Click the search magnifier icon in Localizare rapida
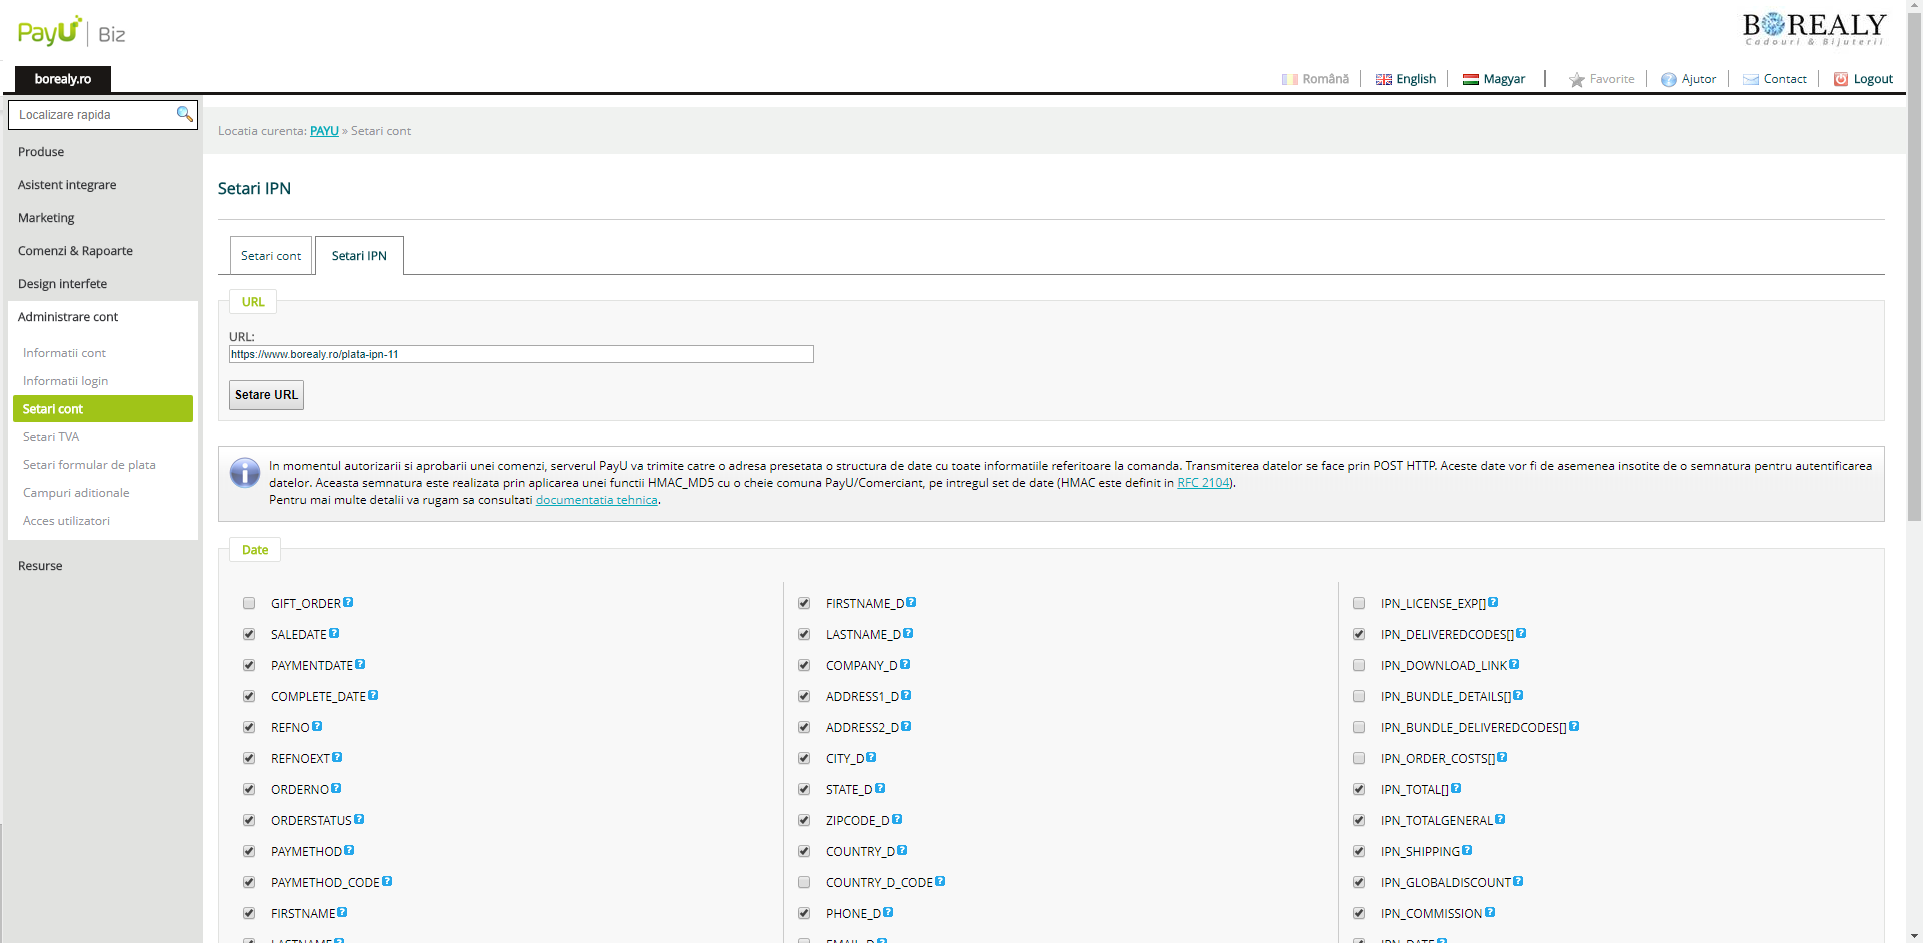1923x943 pixels. pyautogui.click(x=184, y=114)
